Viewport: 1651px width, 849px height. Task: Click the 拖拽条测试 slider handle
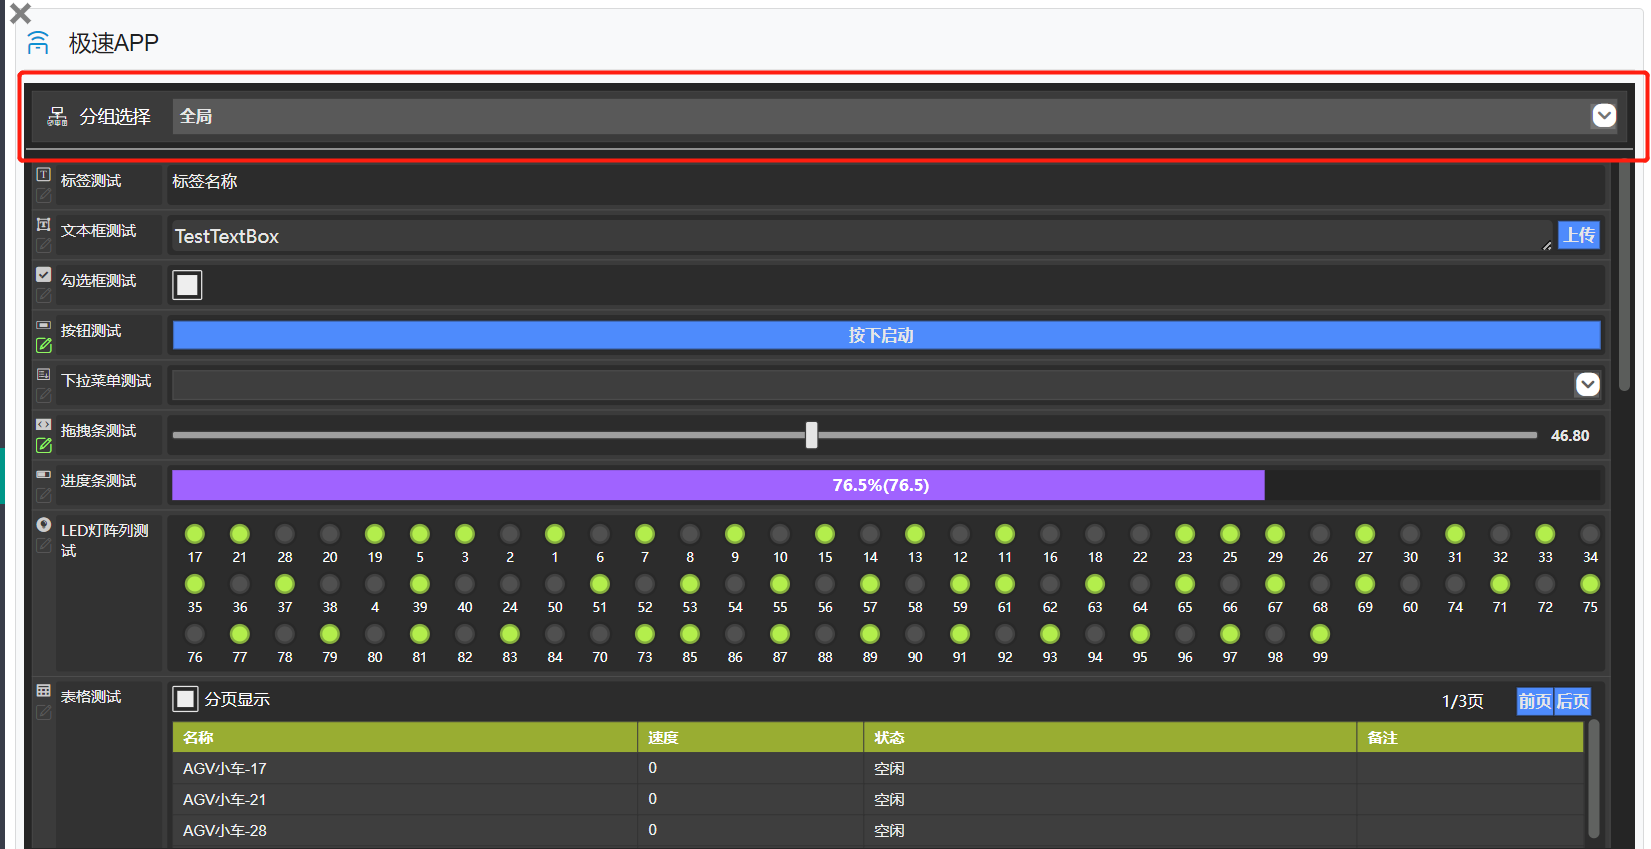[812, 435]
